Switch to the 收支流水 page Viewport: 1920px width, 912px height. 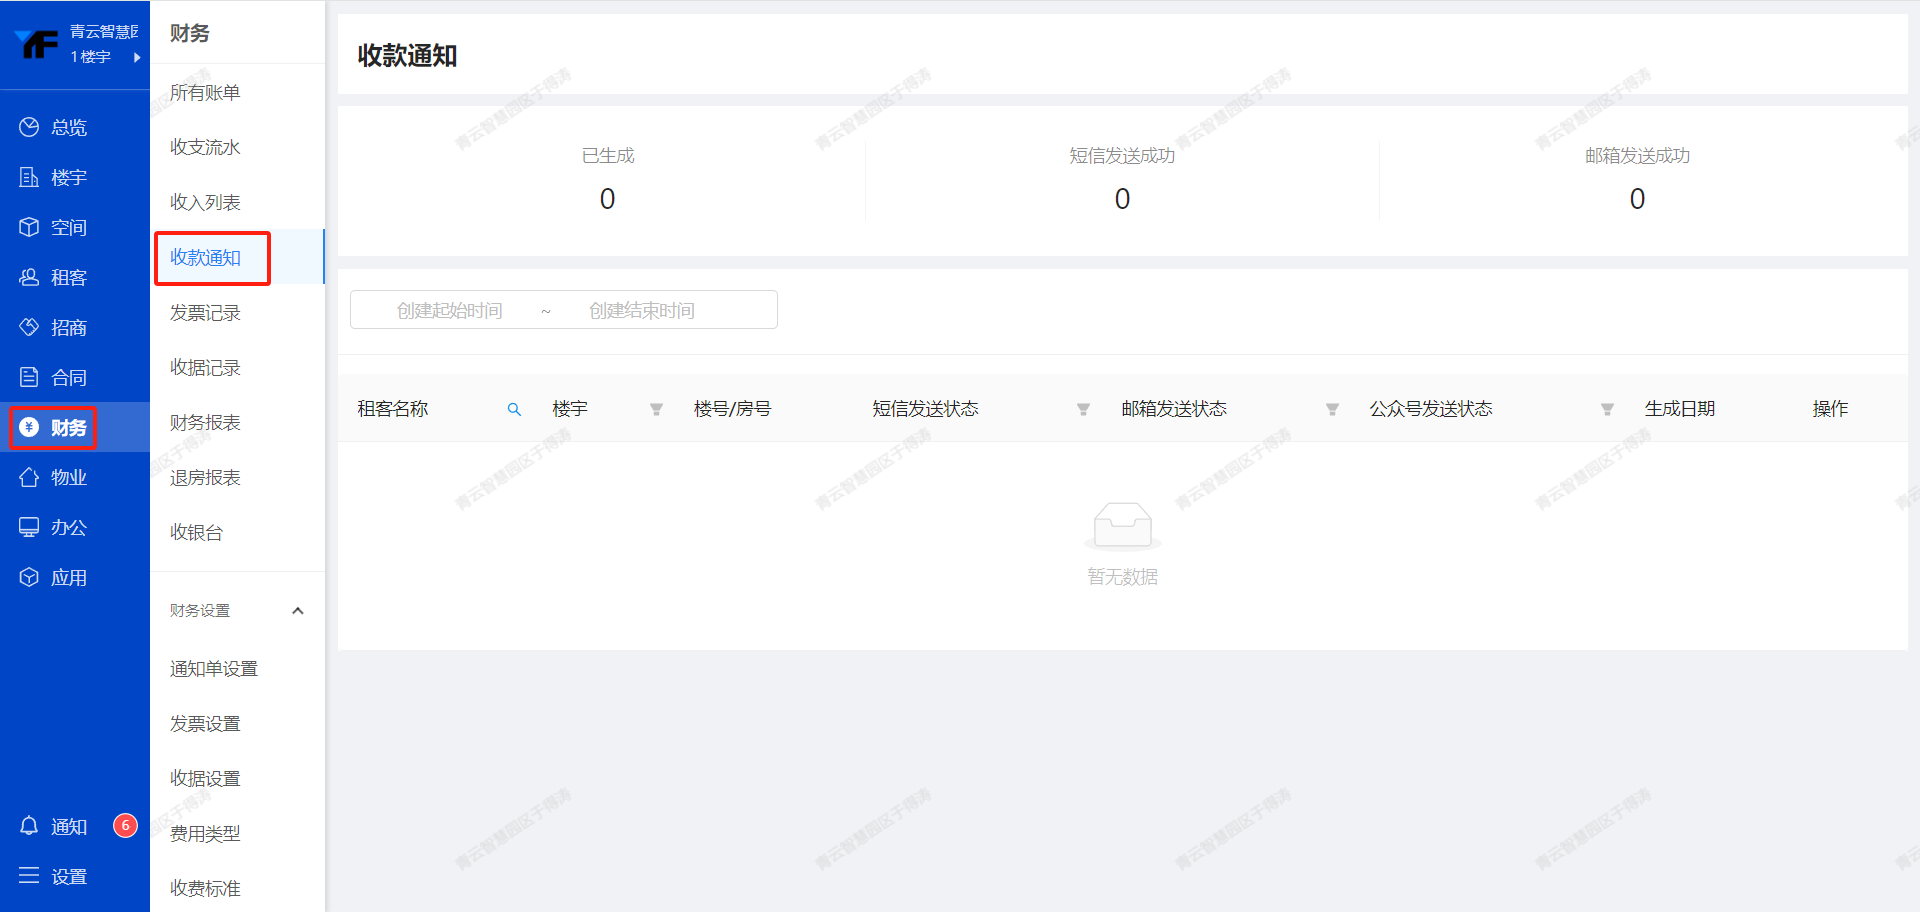tap(205, 148)
